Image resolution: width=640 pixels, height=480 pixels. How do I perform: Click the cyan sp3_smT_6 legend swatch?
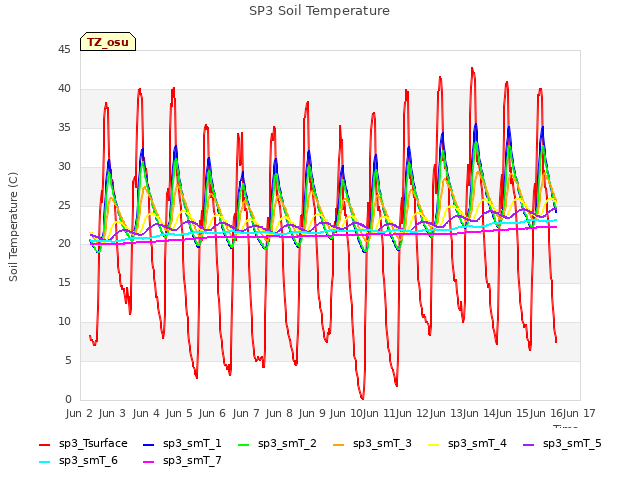(x=44, y=461)
